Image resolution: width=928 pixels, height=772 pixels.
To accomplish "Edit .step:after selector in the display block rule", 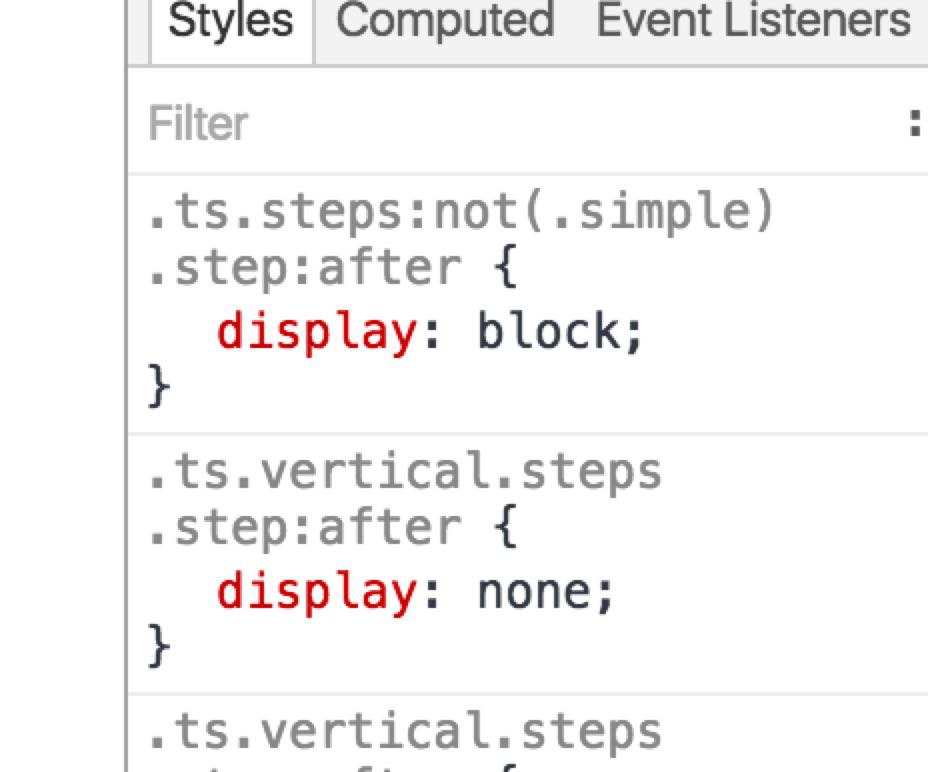I will [x=305, y=269].
